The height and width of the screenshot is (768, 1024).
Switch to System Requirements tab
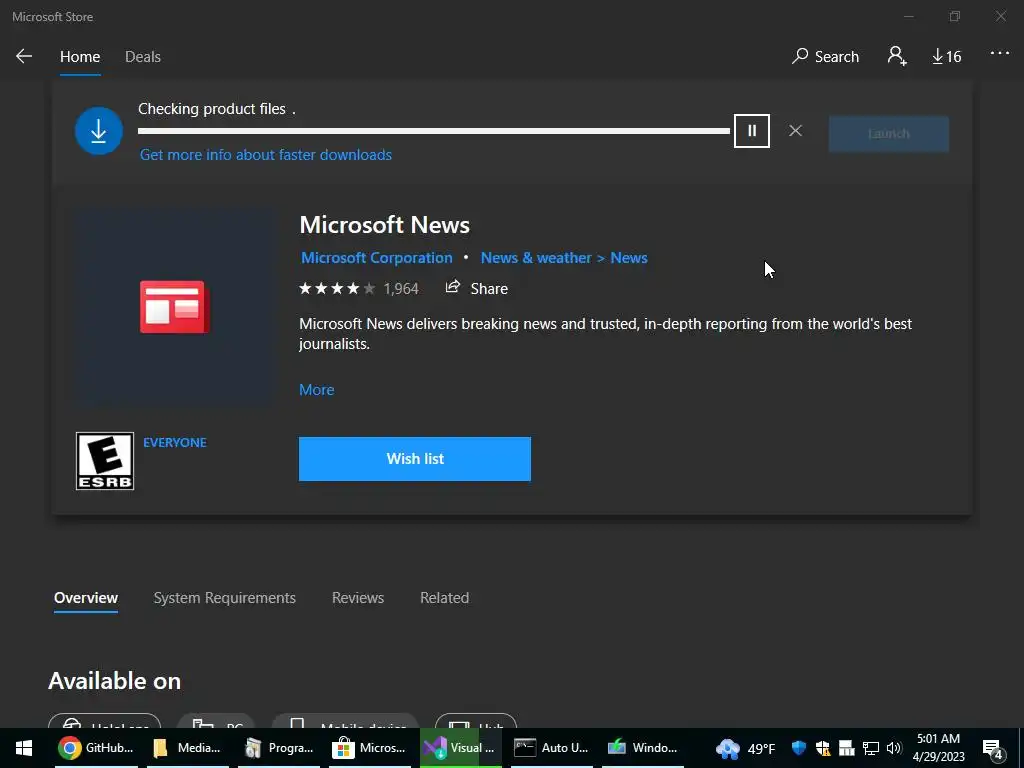225,598
